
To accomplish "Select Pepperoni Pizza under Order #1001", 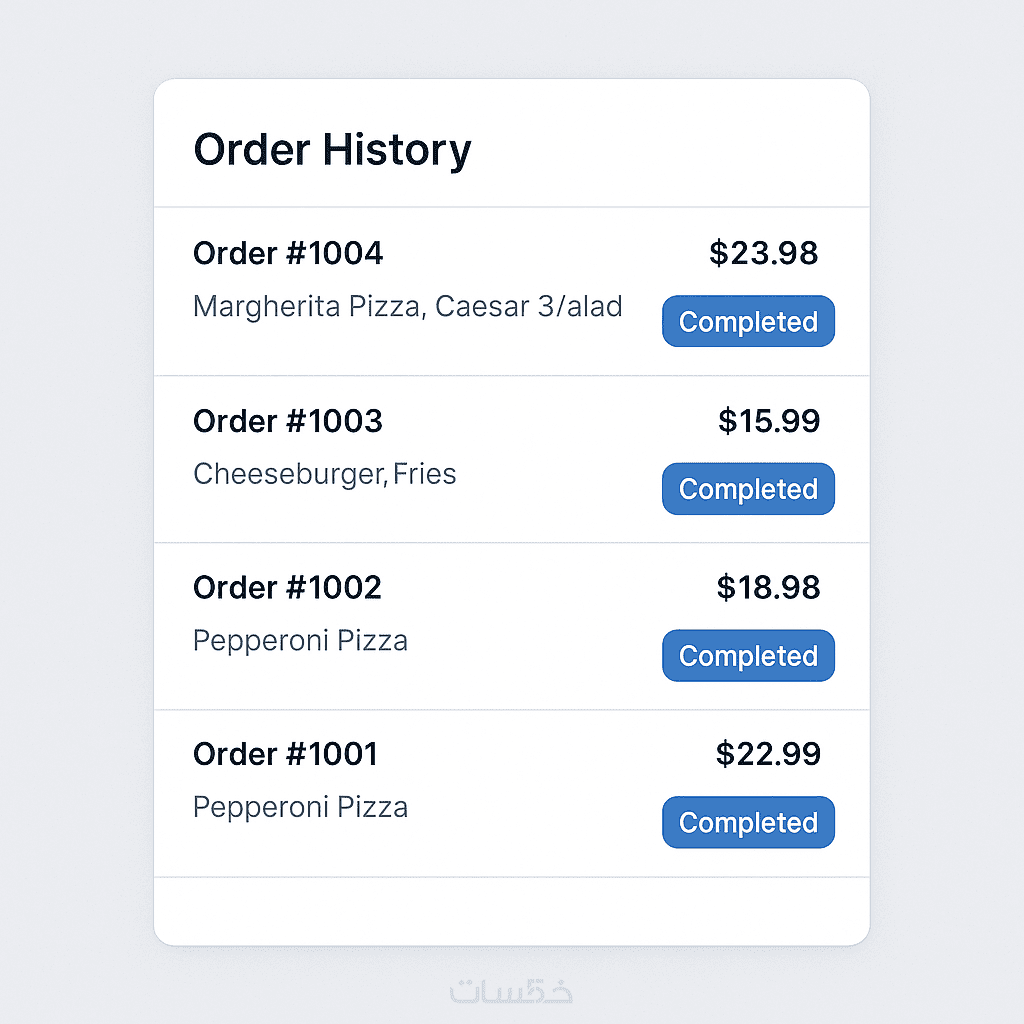I will coord(300,807).
